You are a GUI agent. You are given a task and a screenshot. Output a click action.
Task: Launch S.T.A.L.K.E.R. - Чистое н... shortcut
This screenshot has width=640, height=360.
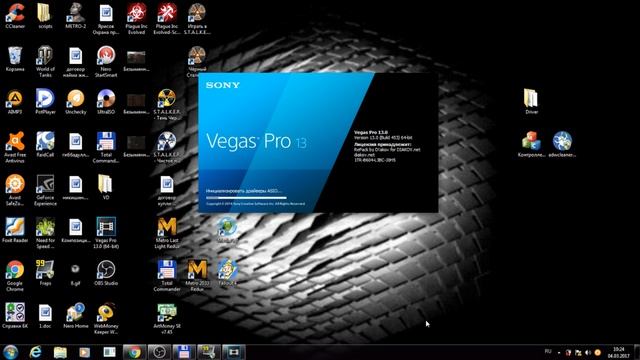click(x=167, y=147)
